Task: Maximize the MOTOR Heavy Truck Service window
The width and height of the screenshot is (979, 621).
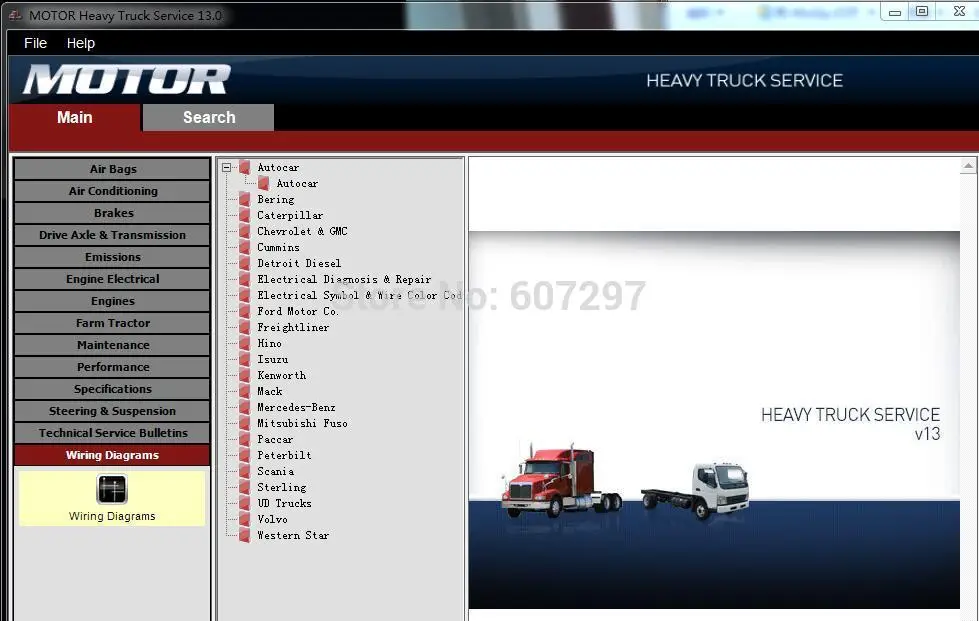Action: [x=922, y=12]
